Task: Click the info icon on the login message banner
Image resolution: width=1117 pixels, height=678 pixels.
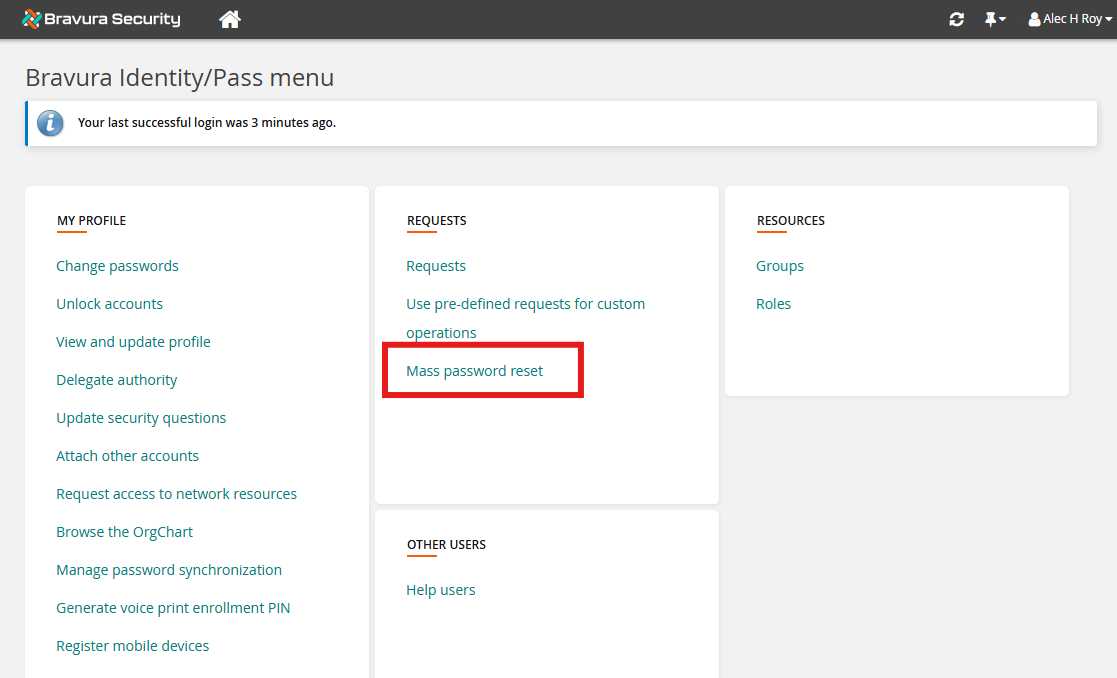Action: click(50, 123)
